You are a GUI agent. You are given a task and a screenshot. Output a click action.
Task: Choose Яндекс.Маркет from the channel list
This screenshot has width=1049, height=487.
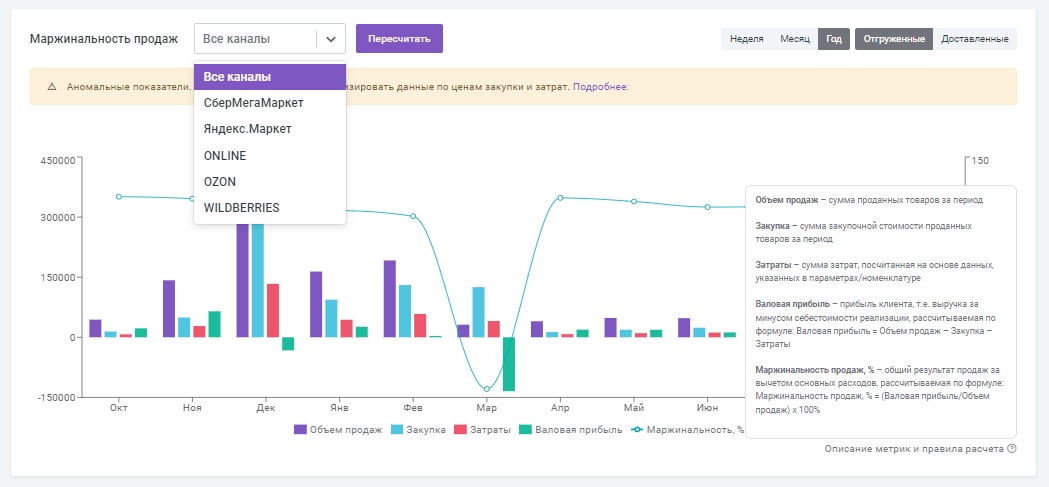247,129
